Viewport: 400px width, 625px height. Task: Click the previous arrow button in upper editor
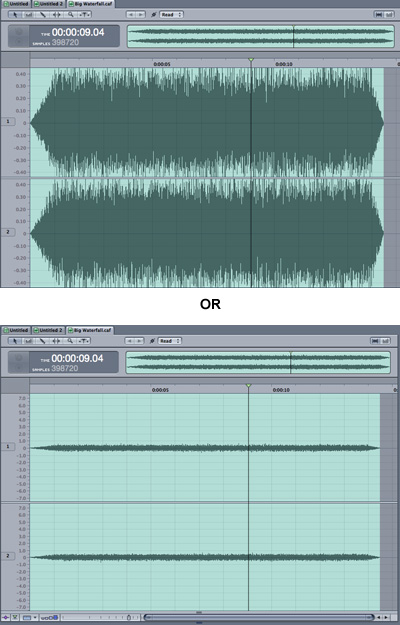coord(131,15)
